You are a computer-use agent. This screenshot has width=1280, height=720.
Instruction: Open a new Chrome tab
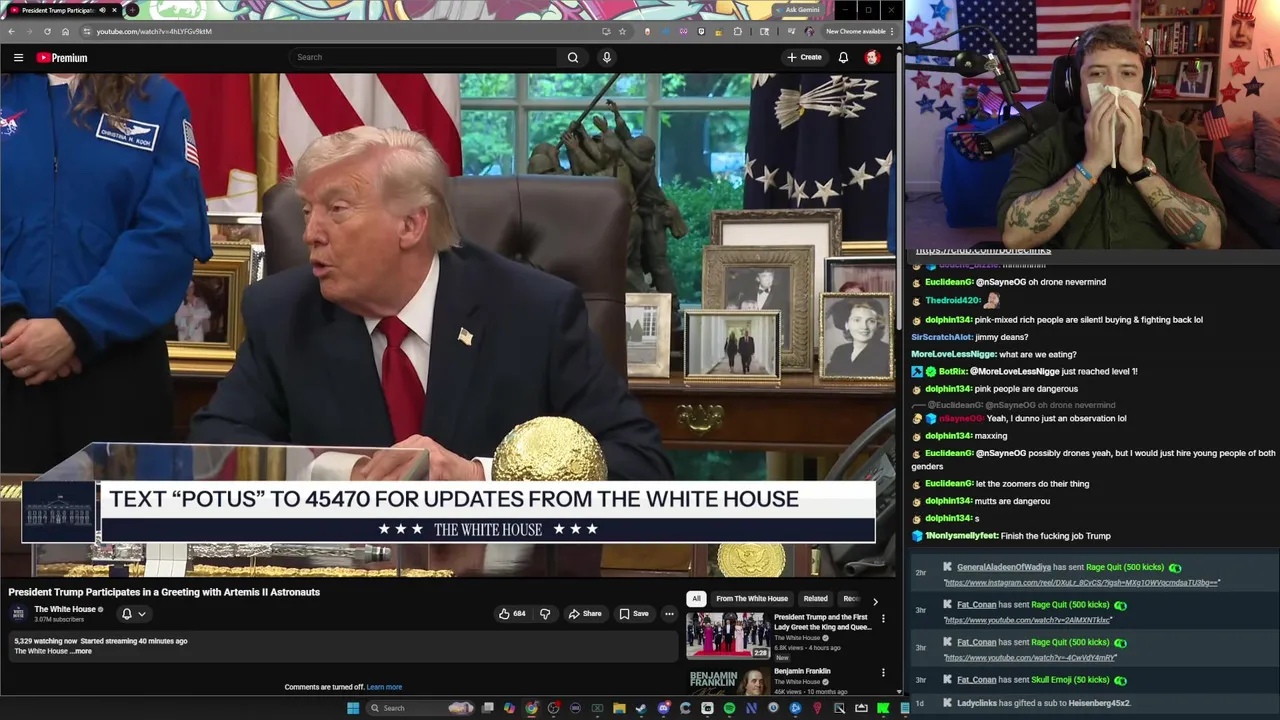click(132, 10)
